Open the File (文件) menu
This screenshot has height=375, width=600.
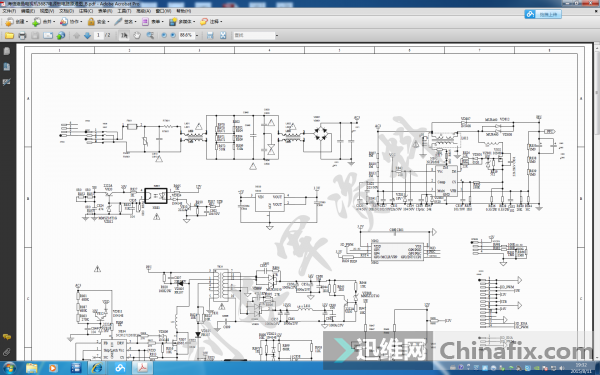coord(9,11)
